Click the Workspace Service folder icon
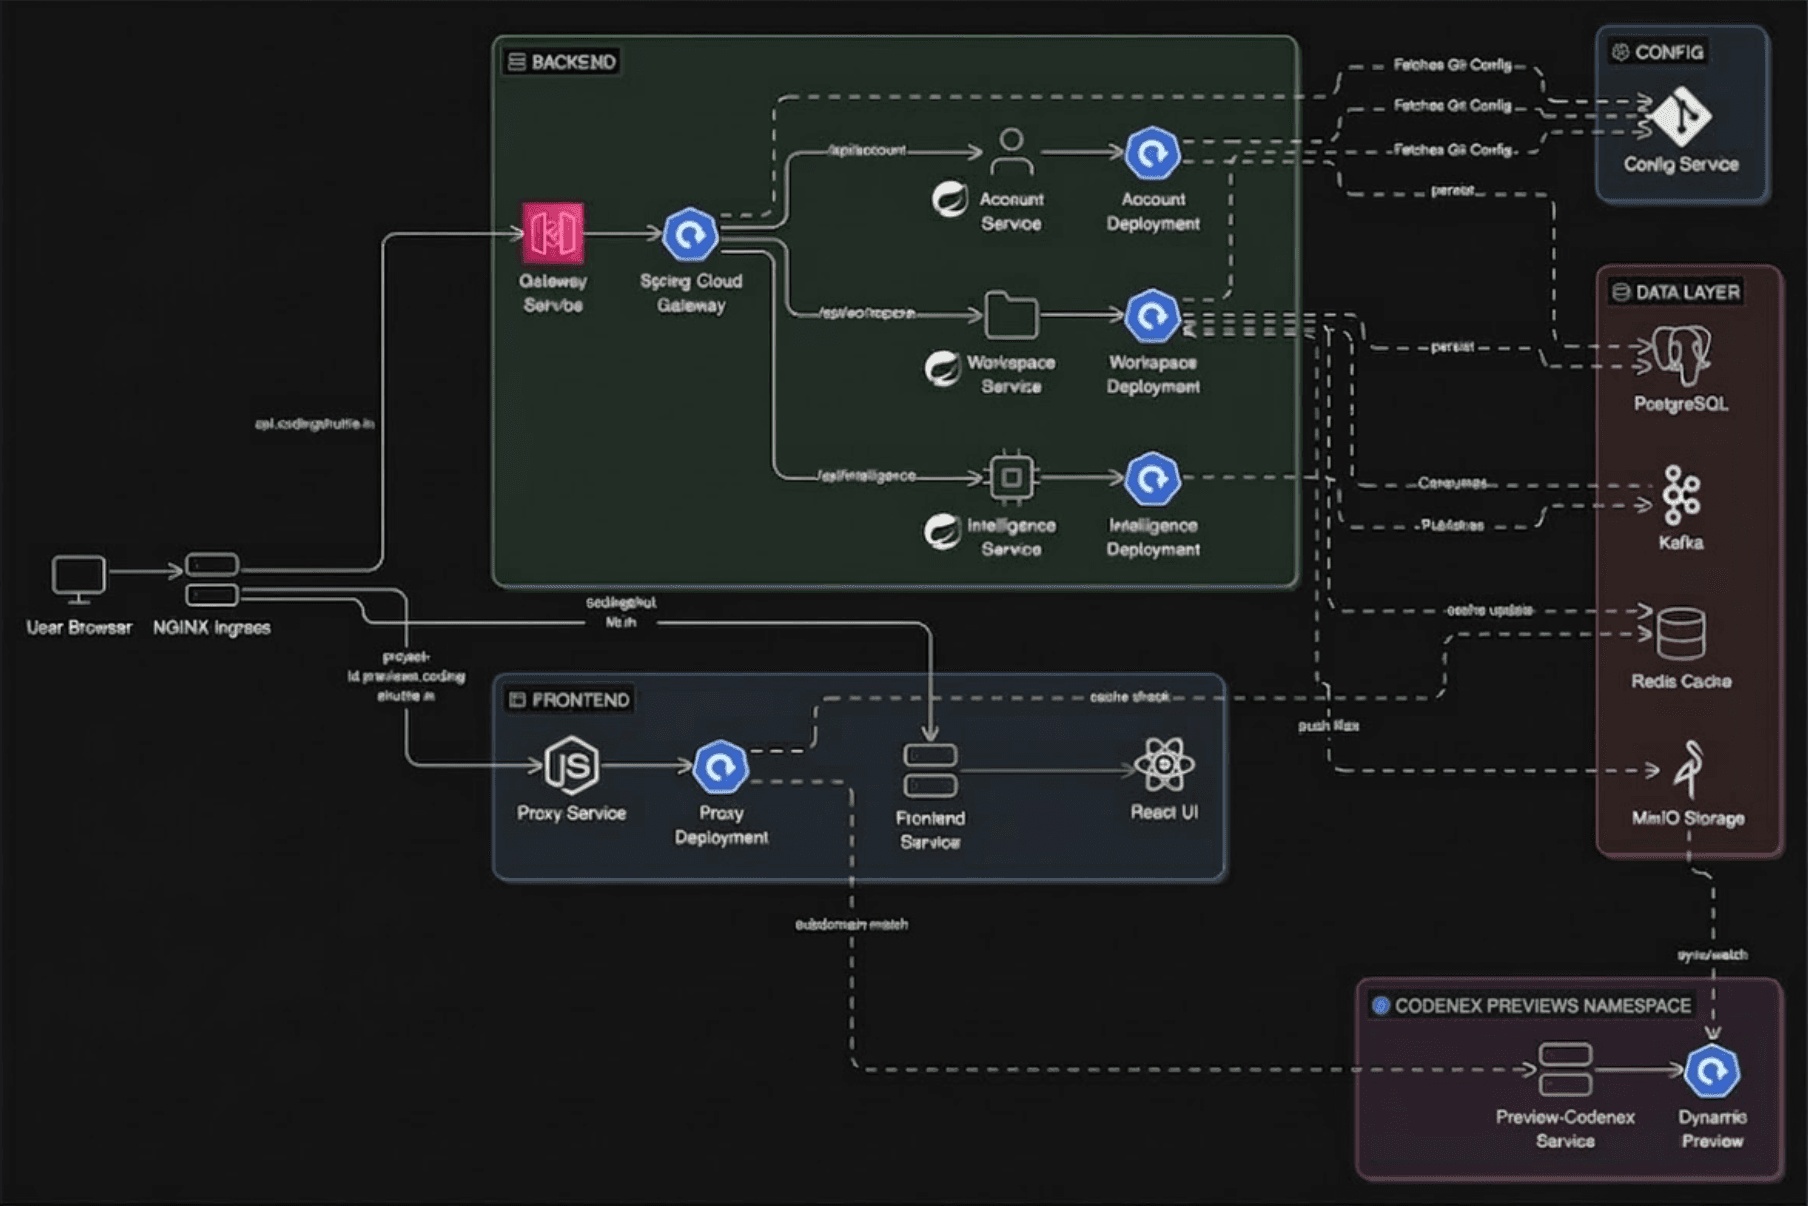Viewport: 1808px width, 1206px height. click(x=1012, y=316)
